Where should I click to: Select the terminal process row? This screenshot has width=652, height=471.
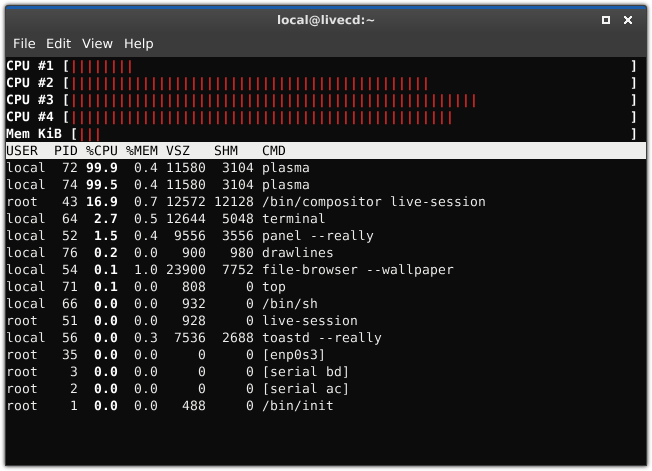coord(326,219)
